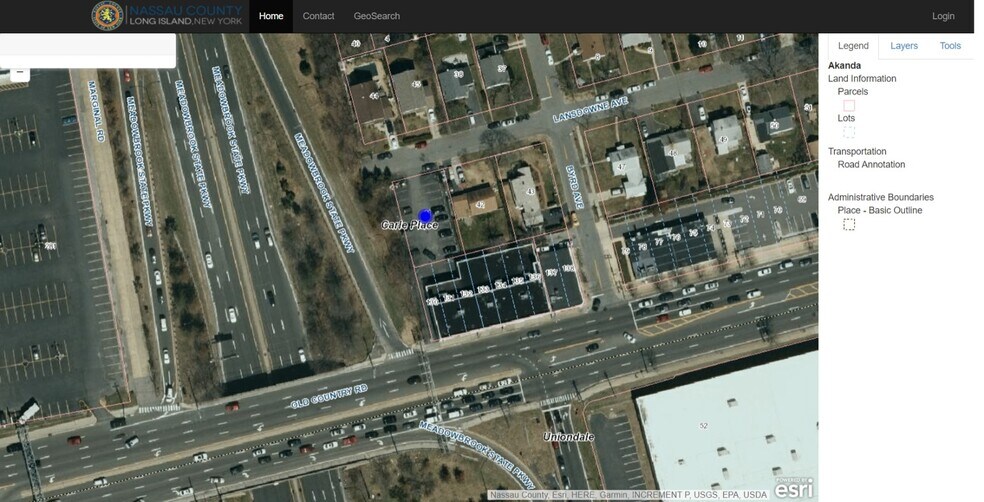Click the Login link

coord(943,16)
